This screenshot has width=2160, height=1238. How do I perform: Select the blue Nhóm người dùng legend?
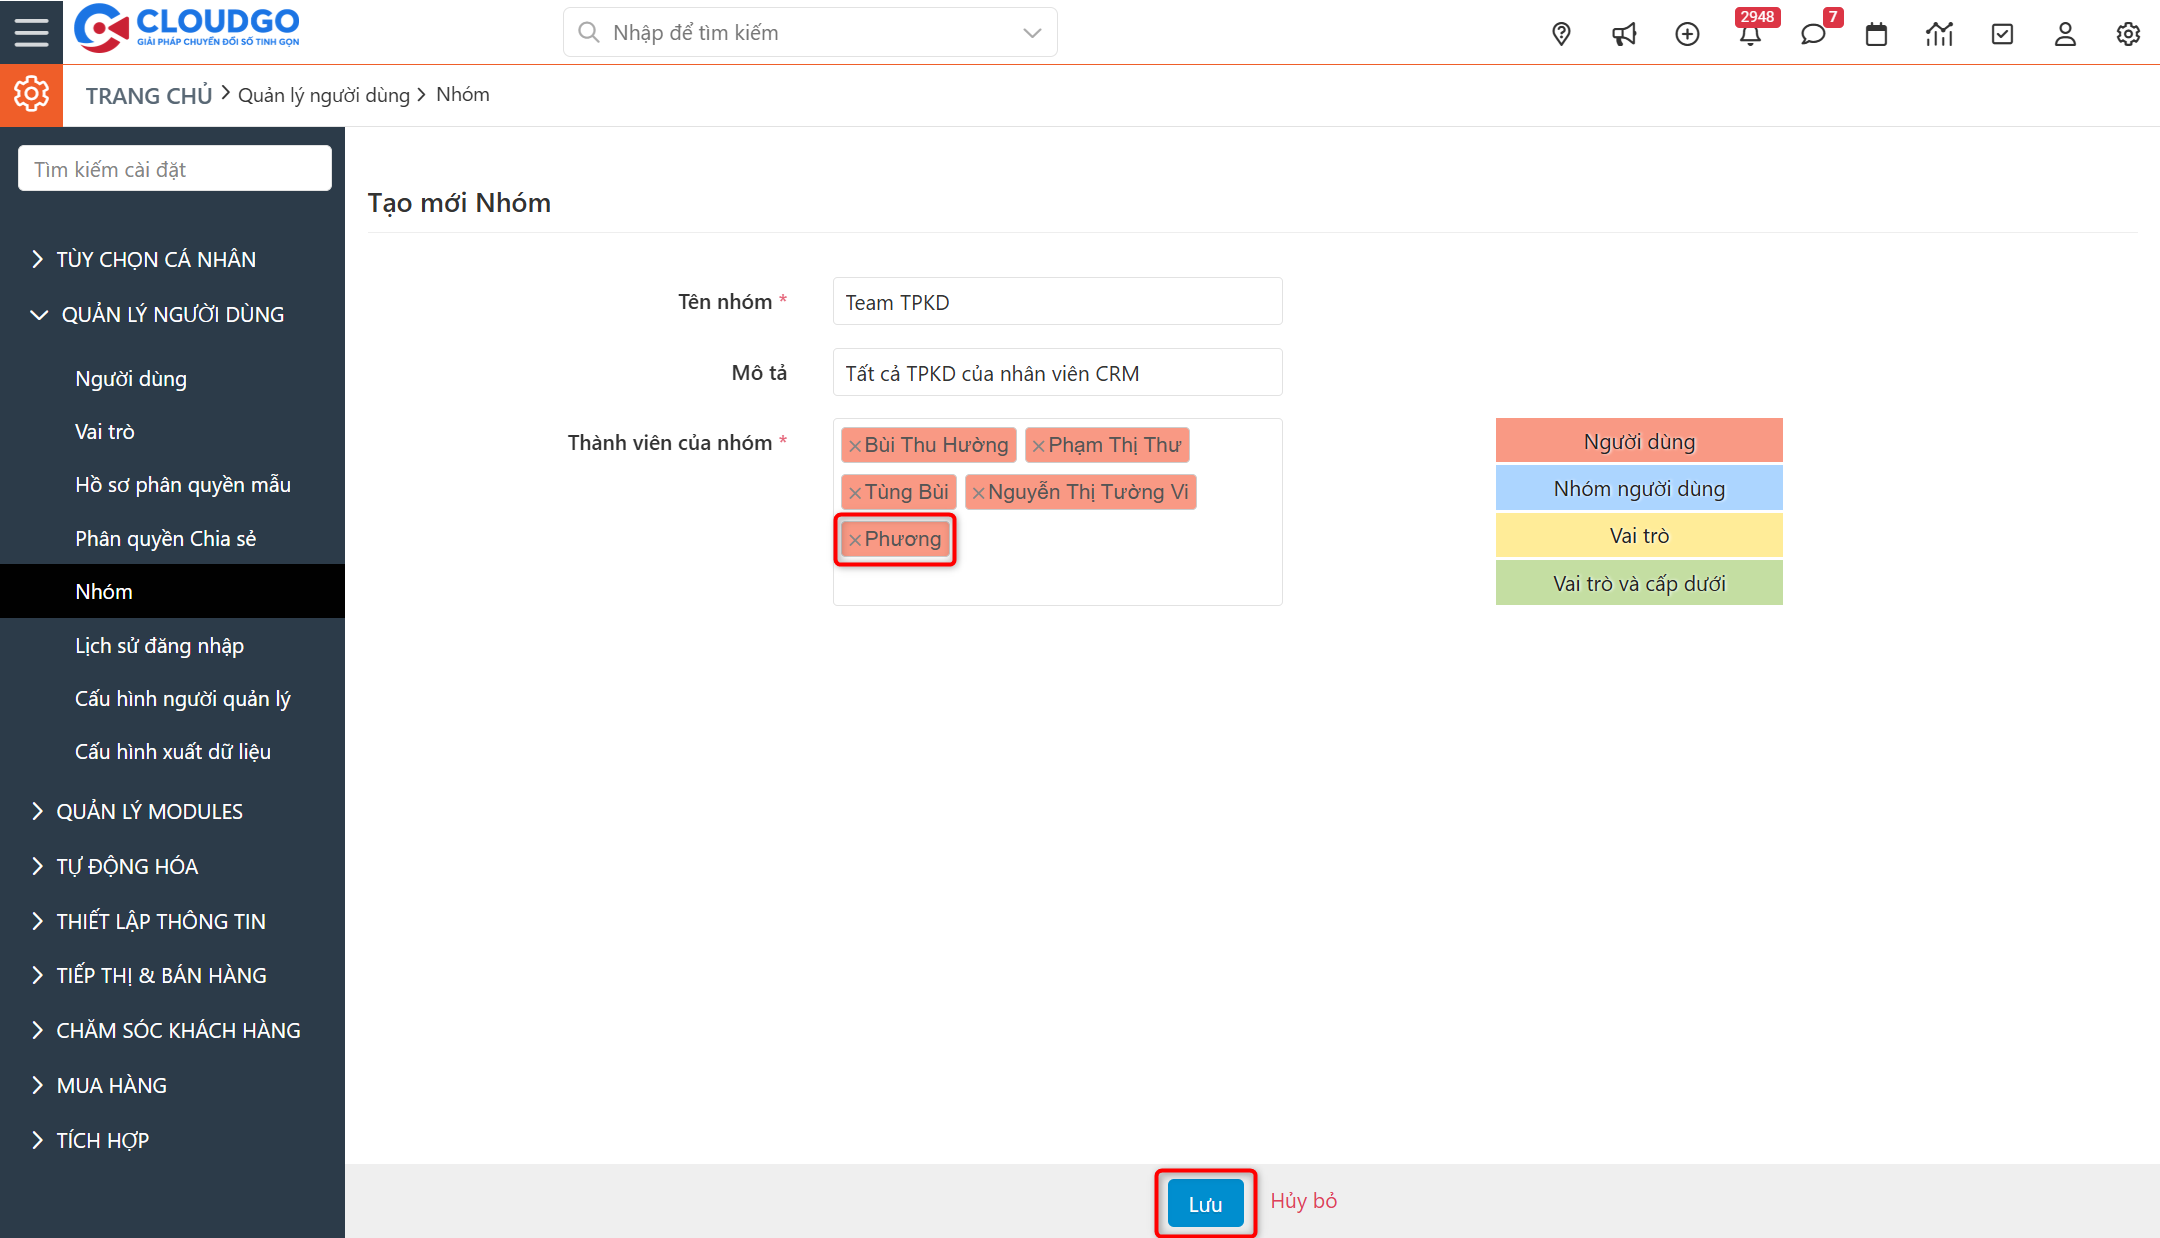pyautogui.click(x=1638, y=489)
